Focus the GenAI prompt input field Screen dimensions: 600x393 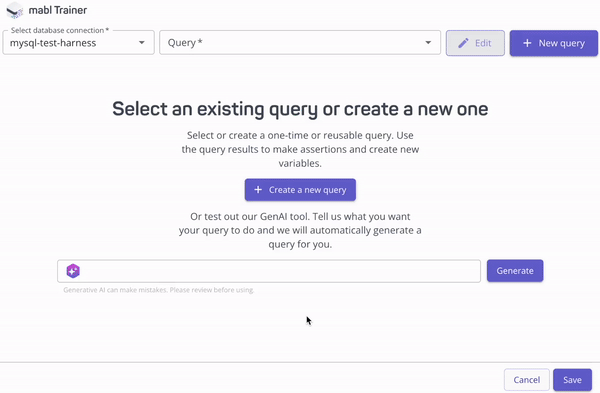[269, 271]
